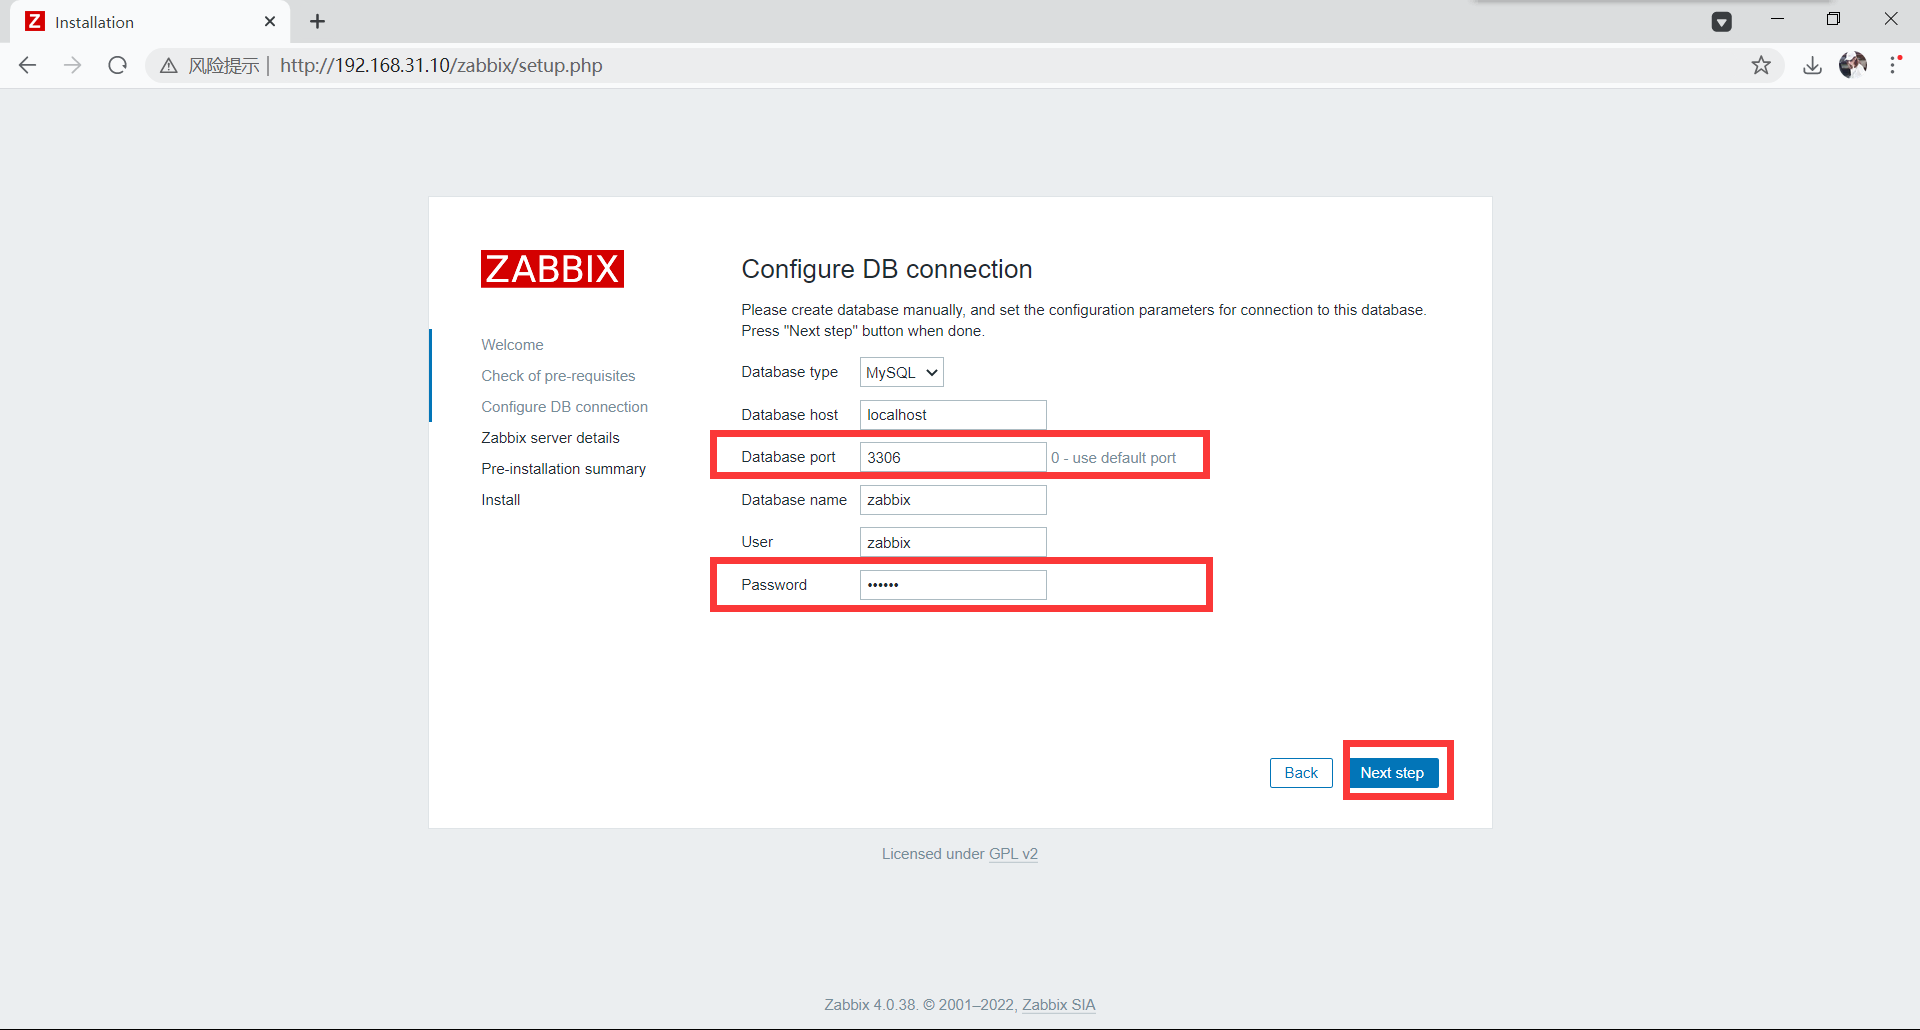Viewport: 1920px width, 1030px height.
Task: Click the Password label
Action: point(773,585)
